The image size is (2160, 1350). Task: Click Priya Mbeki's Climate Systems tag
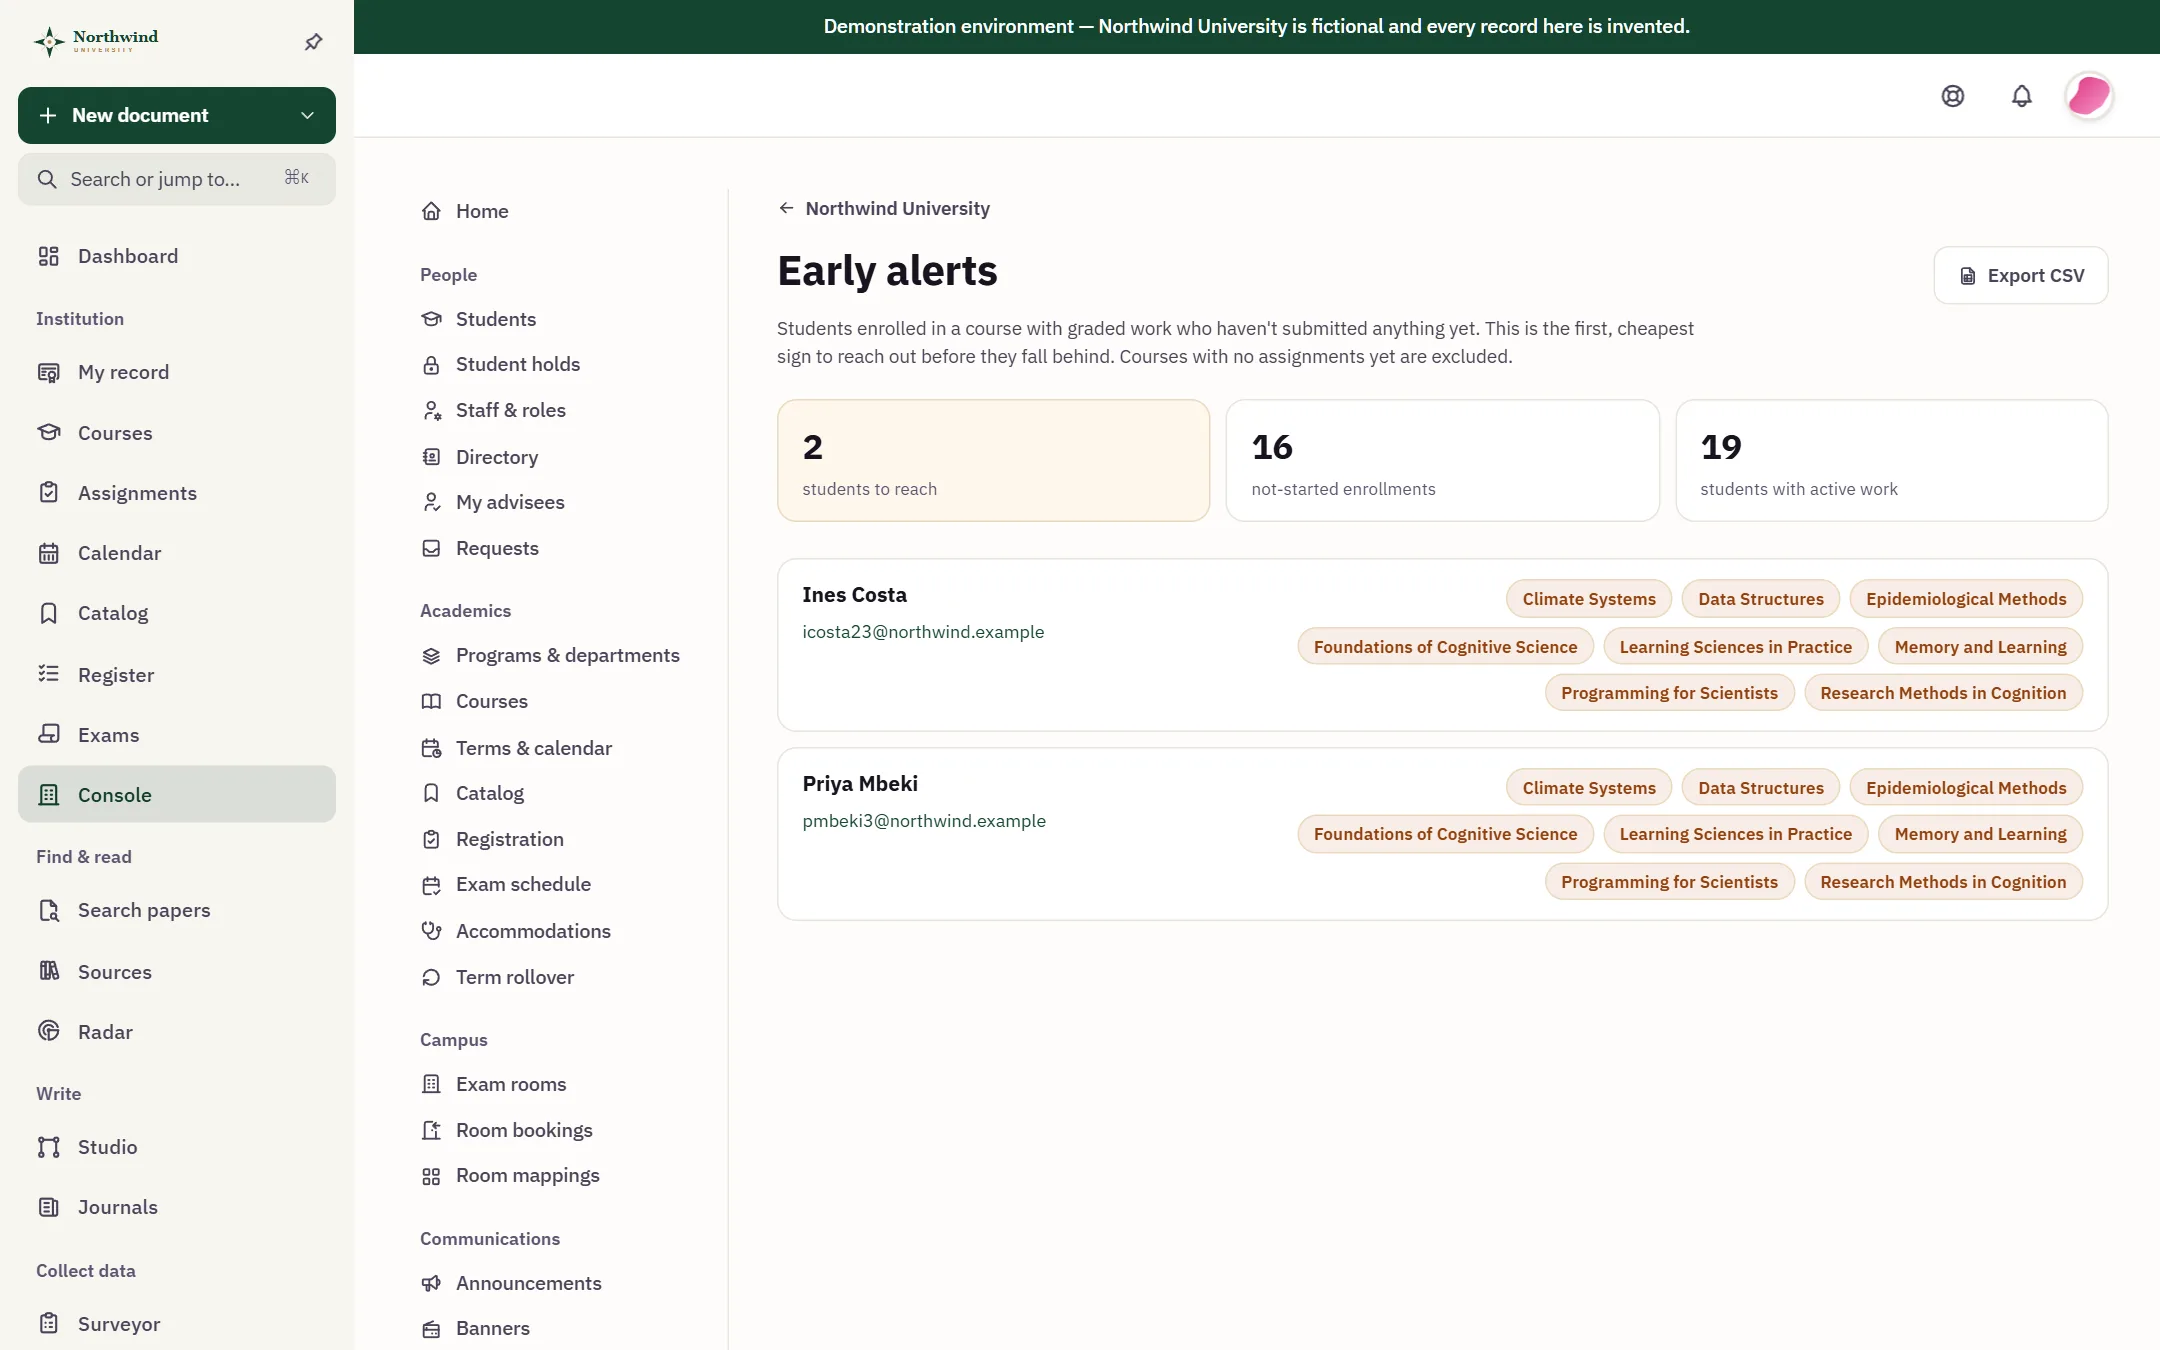click(1588, 788)
